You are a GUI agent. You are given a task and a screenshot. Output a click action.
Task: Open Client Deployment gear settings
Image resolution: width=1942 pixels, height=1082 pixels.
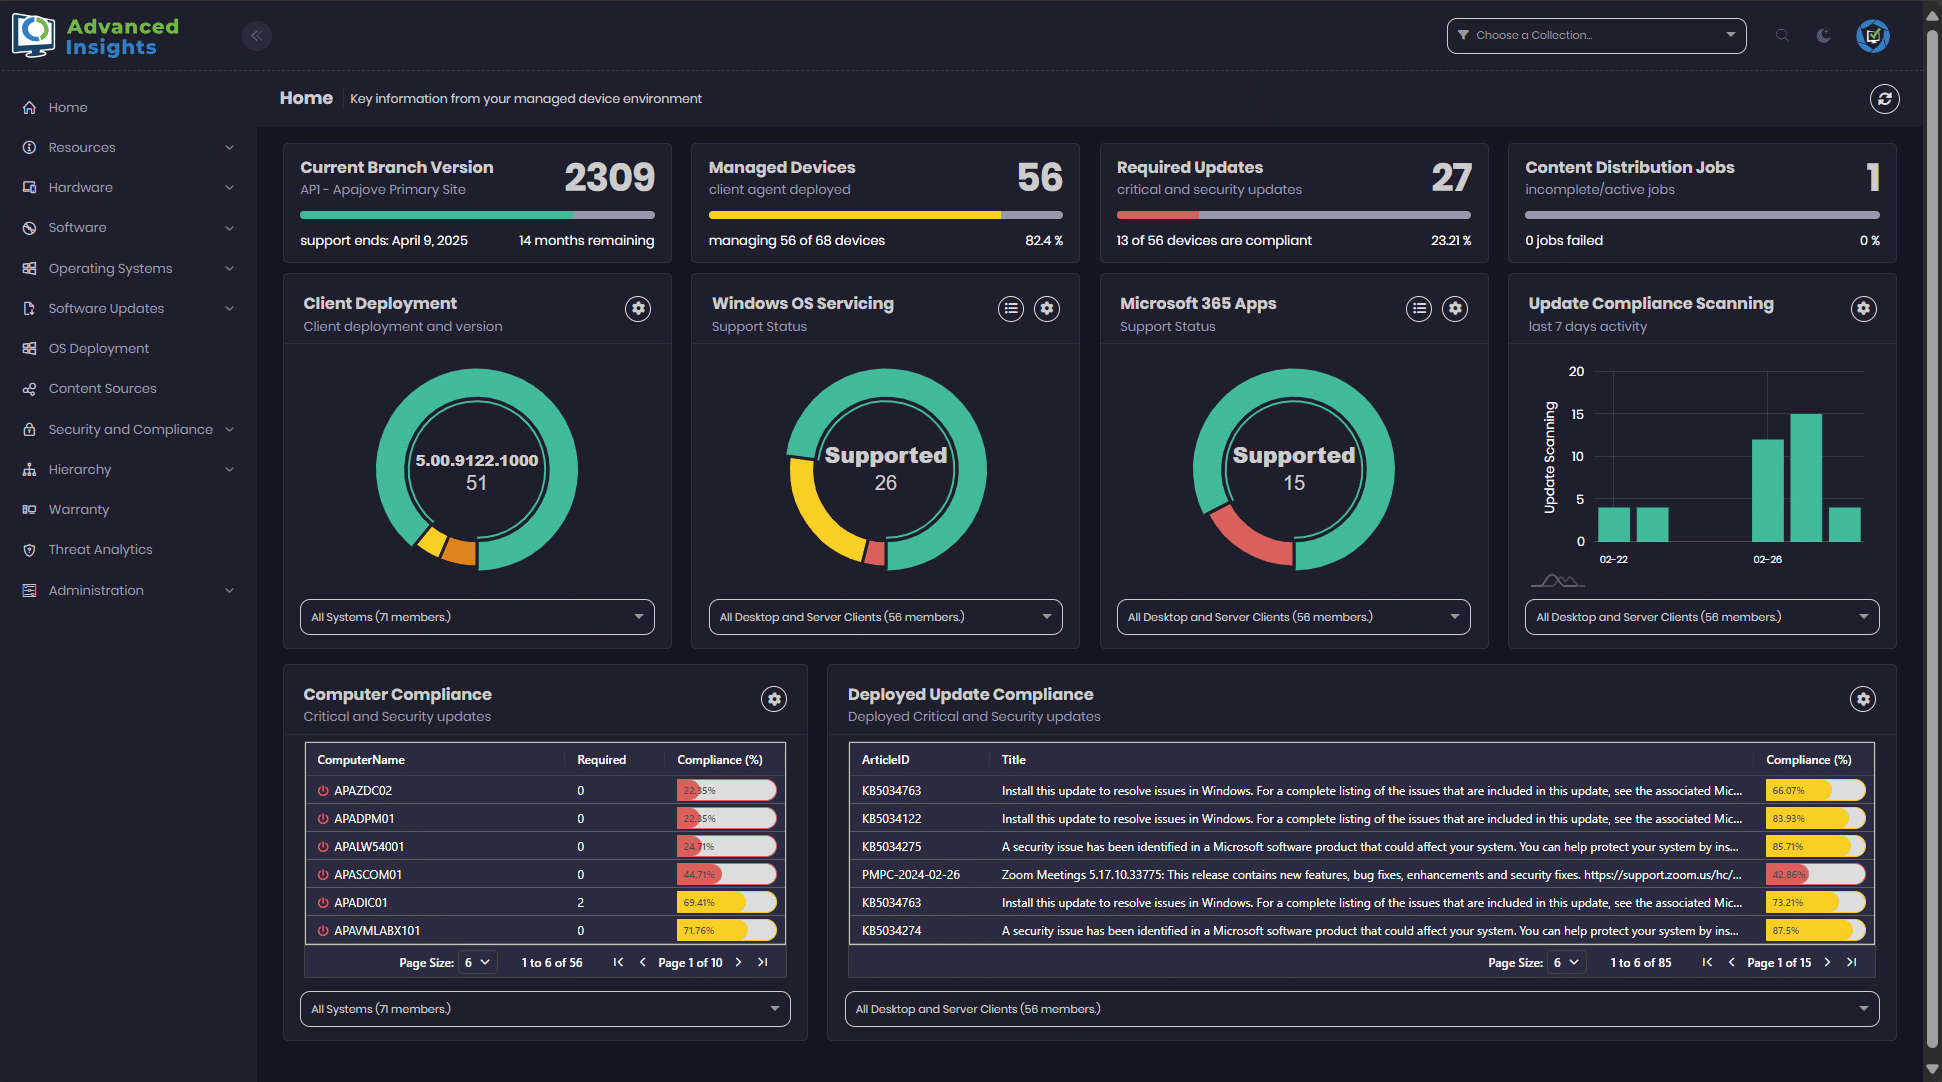click(638, 309)
